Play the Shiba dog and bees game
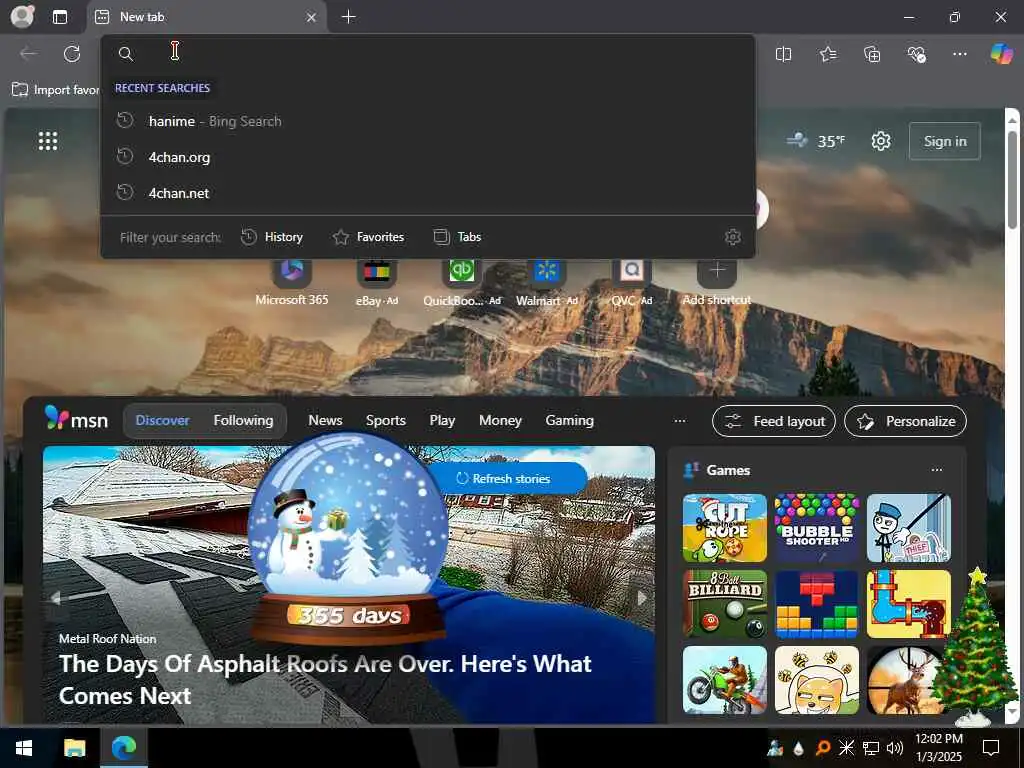The width and height of the screenshot is (1024, 768). 817,680
